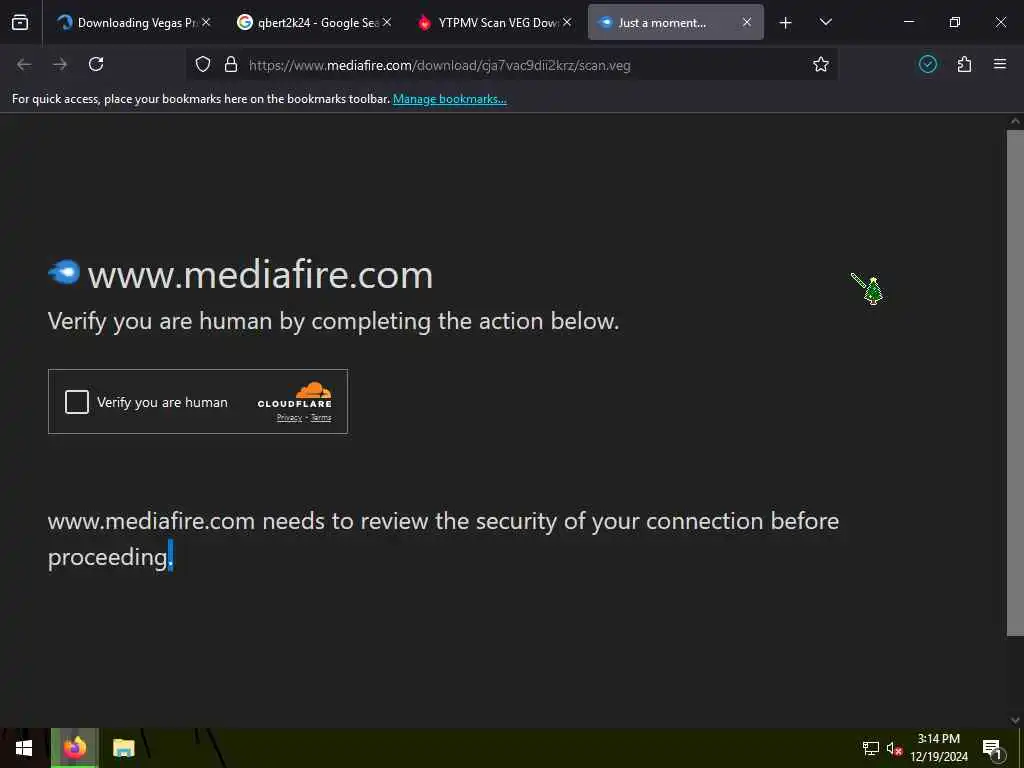1024x768 pixels.
Task: Open the Firefox application menu
Action: [1000, 64]
